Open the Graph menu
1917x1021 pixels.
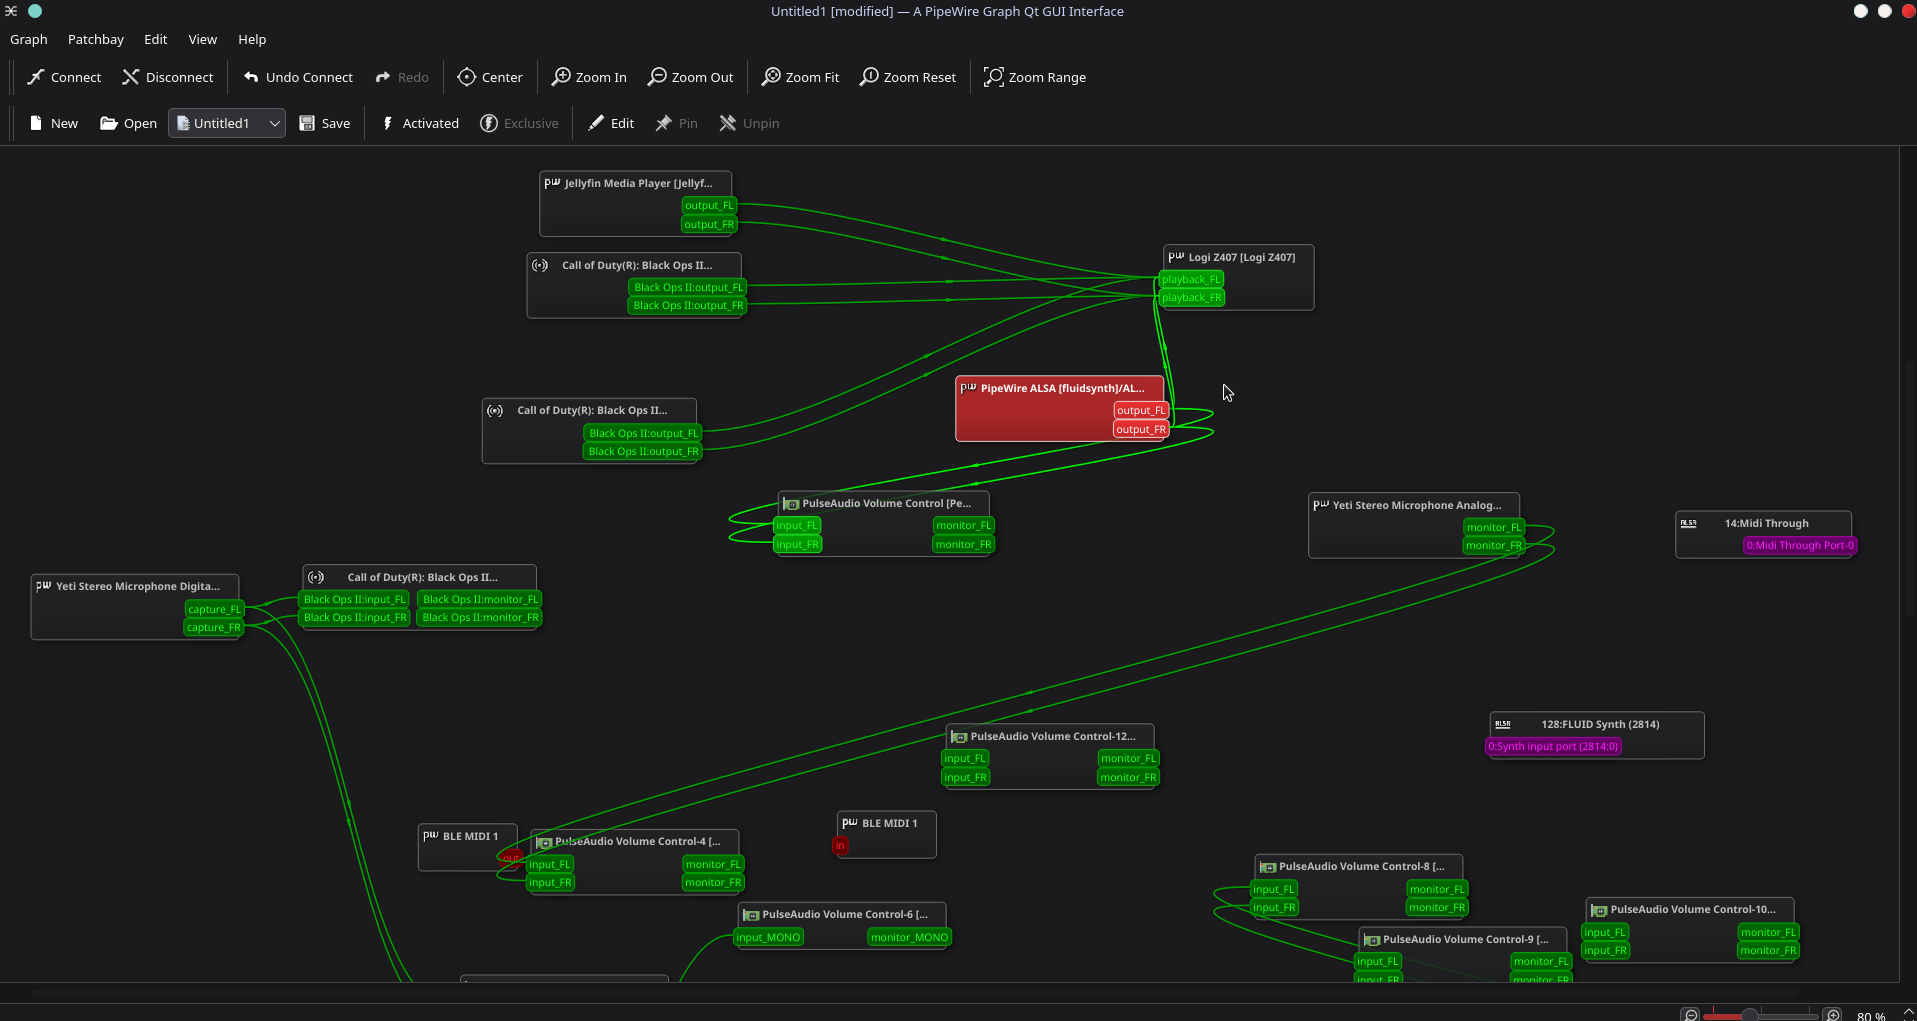coord(28,39)
